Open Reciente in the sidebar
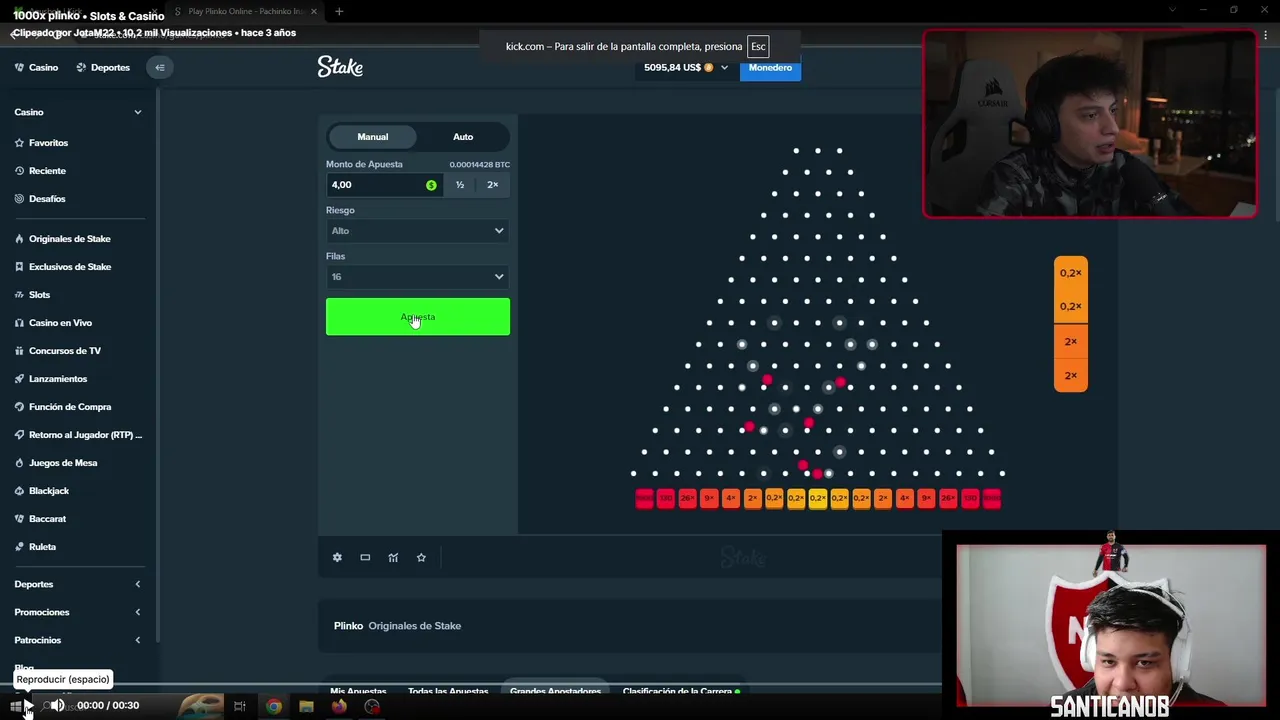1280x720 pixels. tap(40, 171)
